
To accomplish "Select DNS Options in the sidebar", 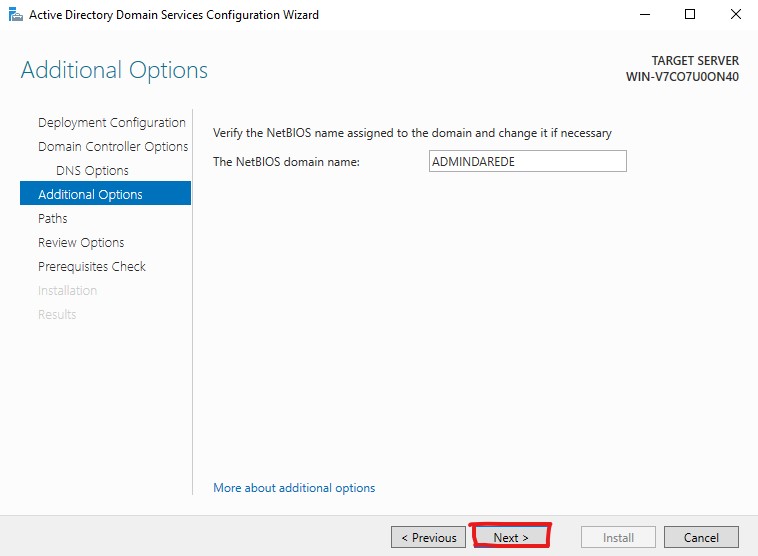I will pos(92,171).
